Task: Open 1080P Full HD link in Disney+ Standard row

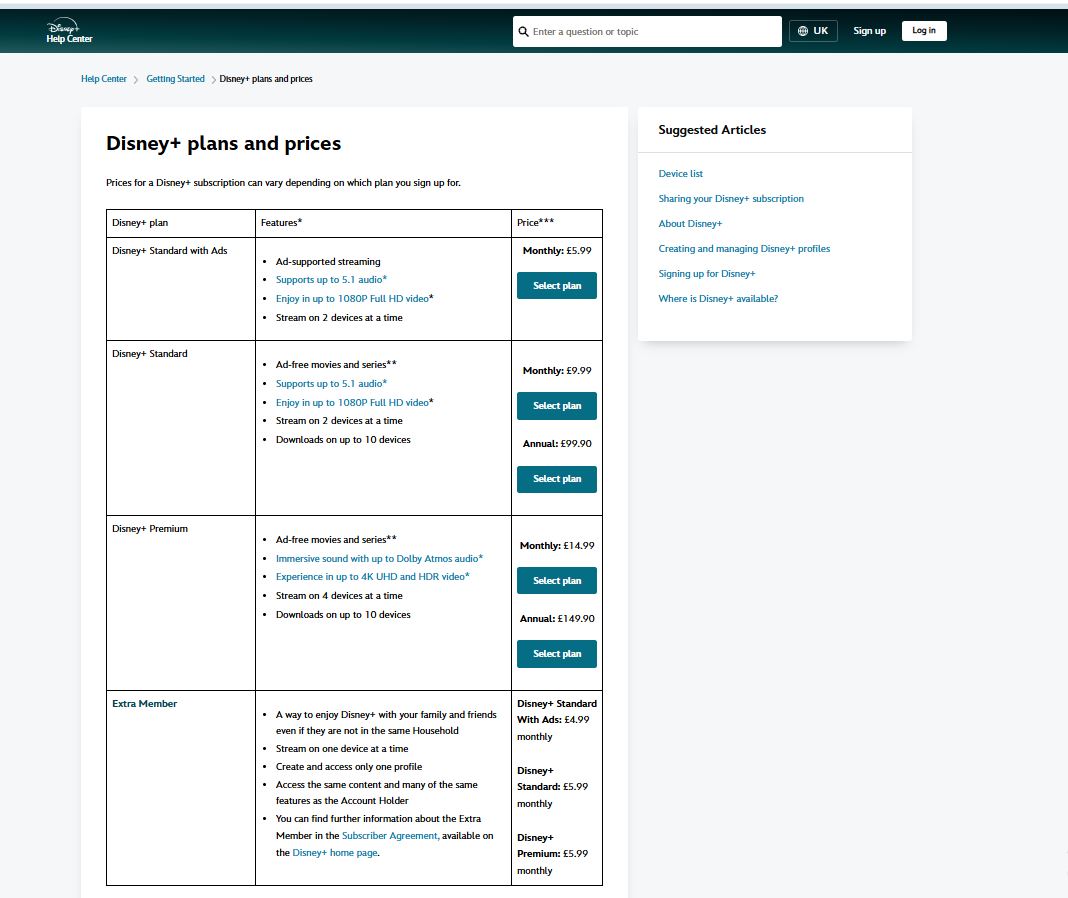Action: 354,403
